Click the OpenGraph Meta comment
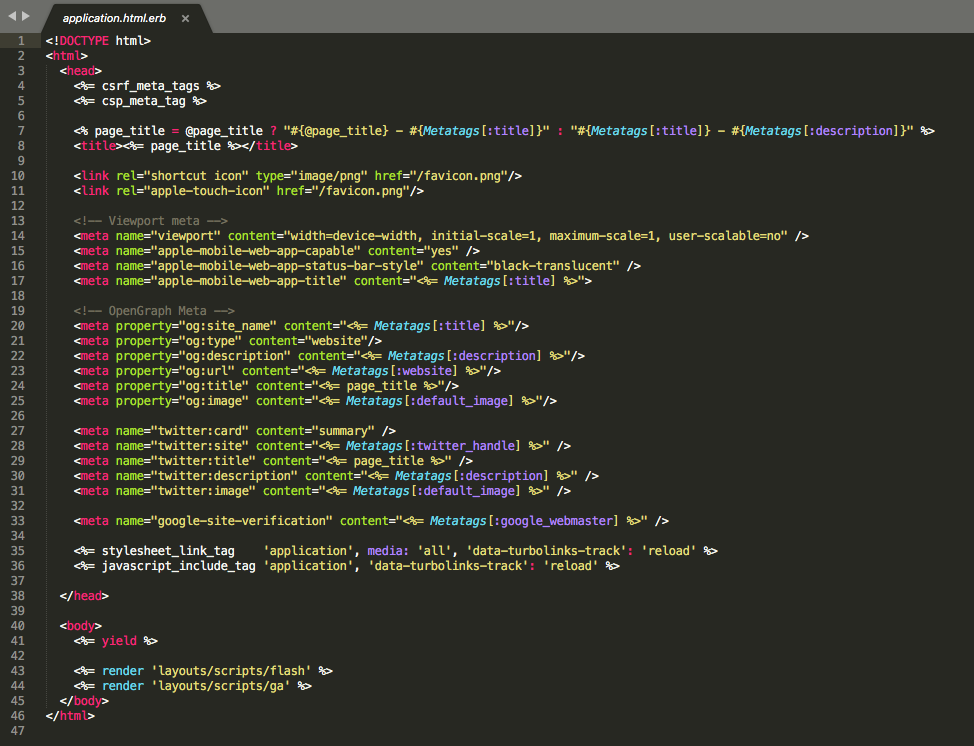 [x=154, y=311]
